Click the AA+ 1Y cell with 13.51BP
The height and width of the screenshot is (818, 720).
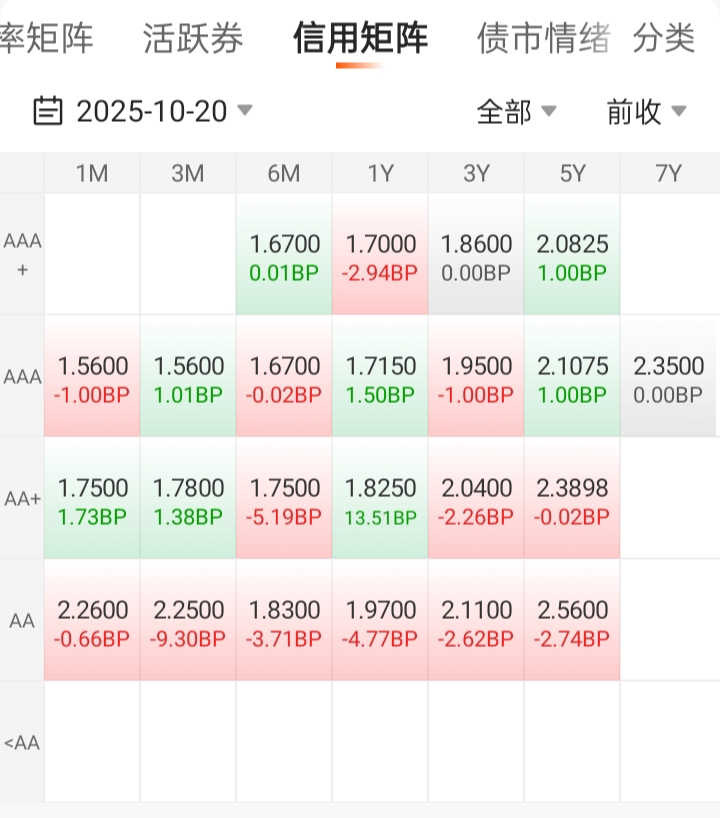click(380, 500)
